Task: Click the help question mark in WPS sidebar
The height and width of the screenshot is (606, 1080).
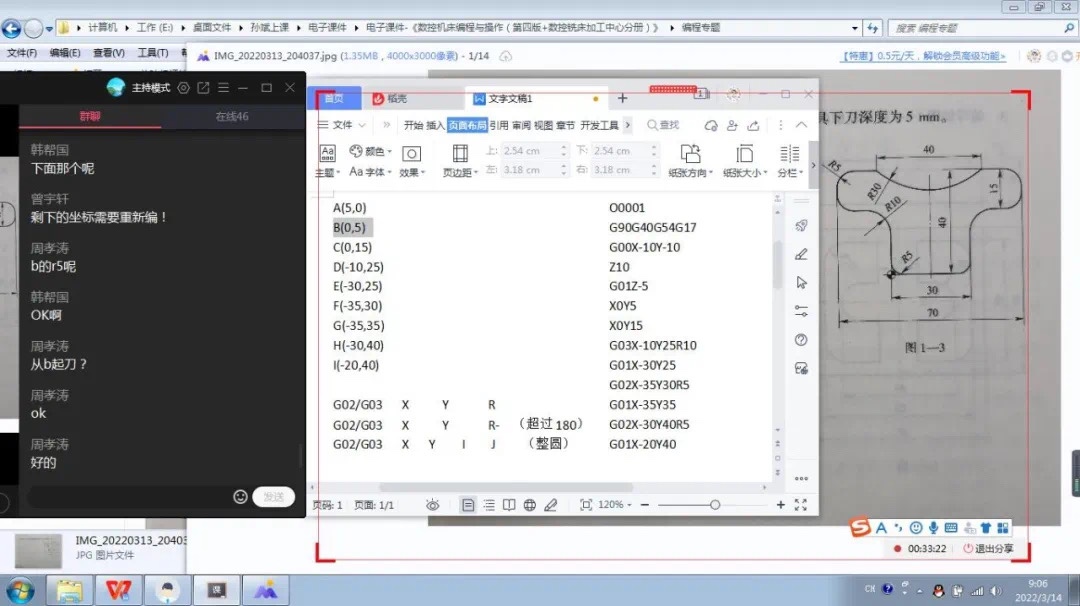Action: coord(801,340)
